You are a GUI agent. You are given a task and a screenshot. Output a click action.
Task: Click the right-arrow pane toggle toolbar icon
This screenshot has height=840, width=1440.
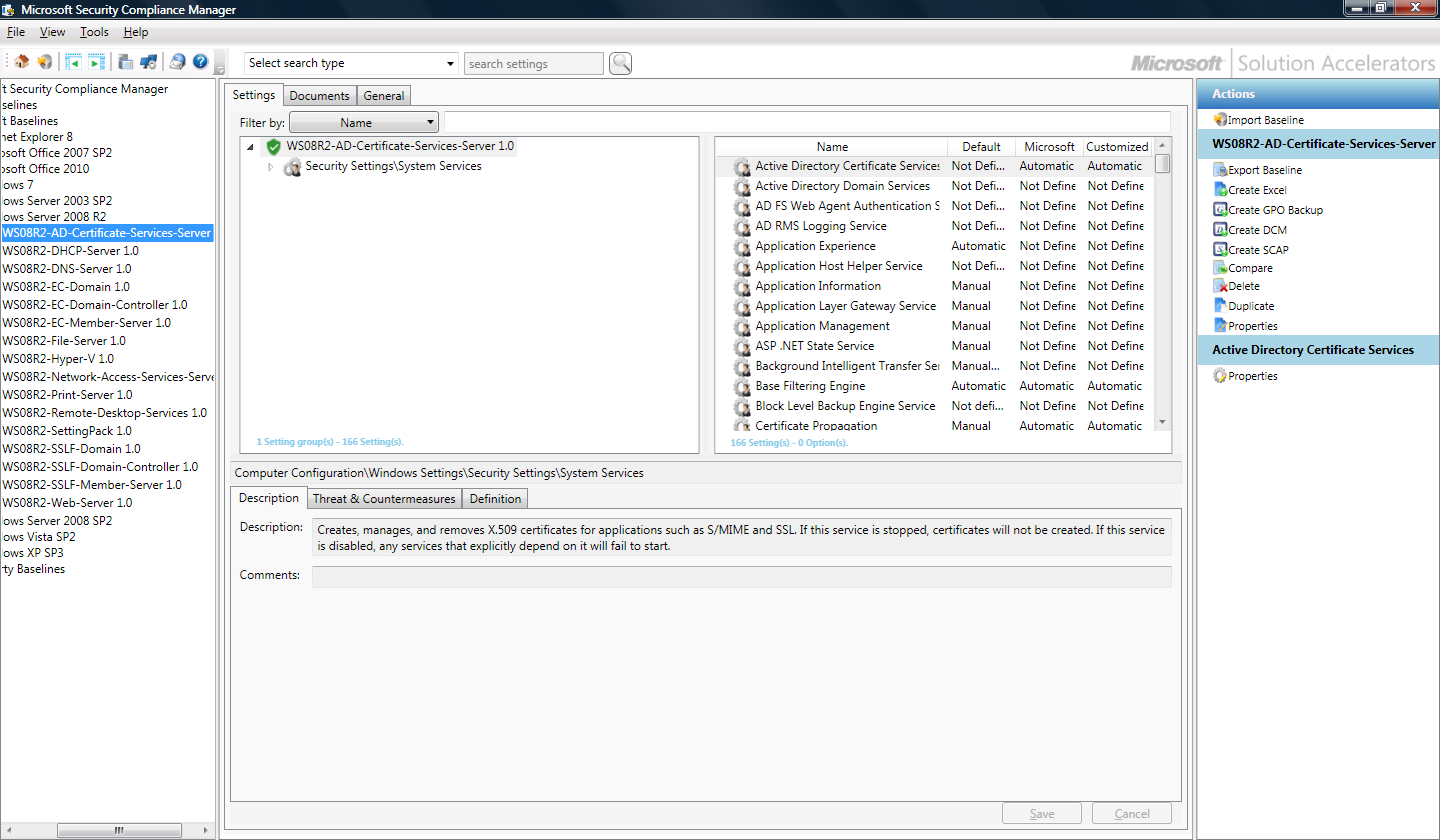coord(96,62)
